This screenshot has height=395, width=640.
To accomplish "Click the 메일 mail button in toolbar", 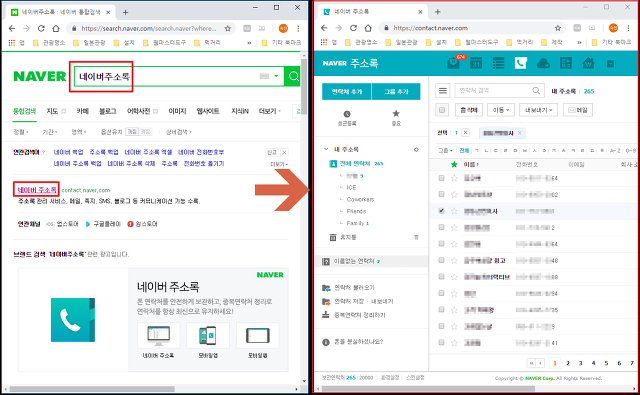I will 578,110.
